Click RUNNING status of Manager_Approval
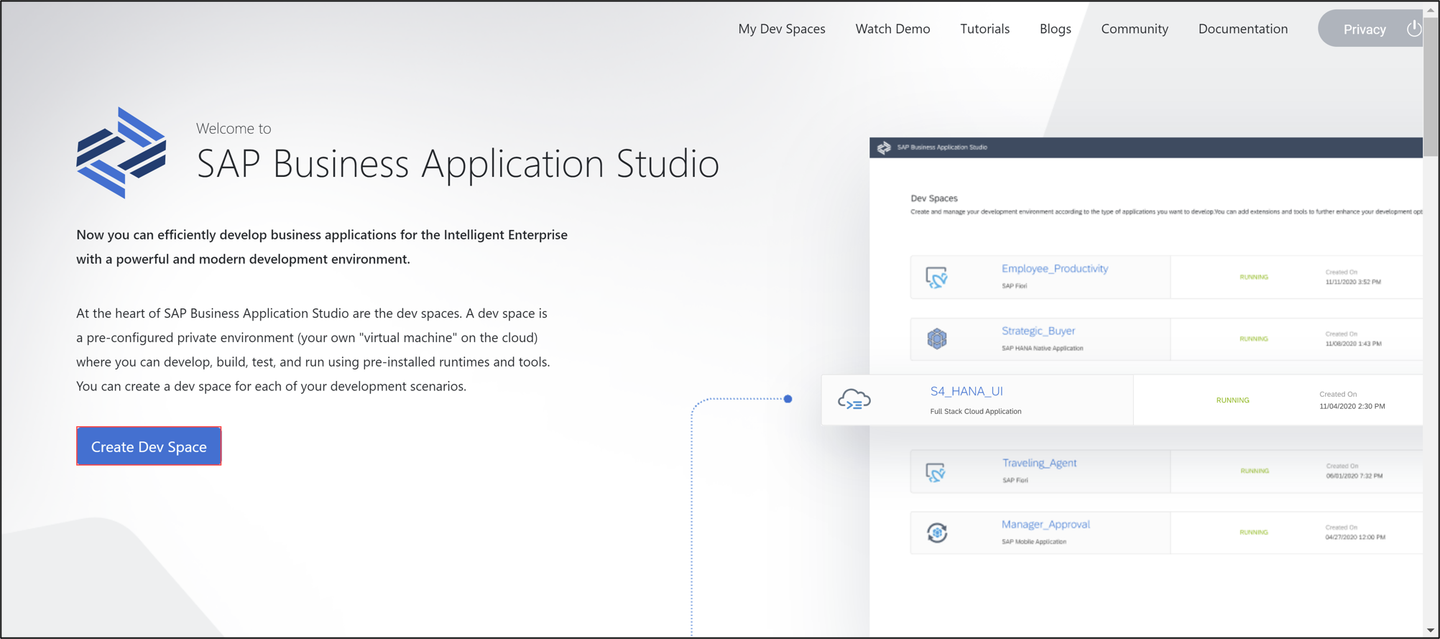The height and width of the screenshot is (639, 1440). [1254, 532]
